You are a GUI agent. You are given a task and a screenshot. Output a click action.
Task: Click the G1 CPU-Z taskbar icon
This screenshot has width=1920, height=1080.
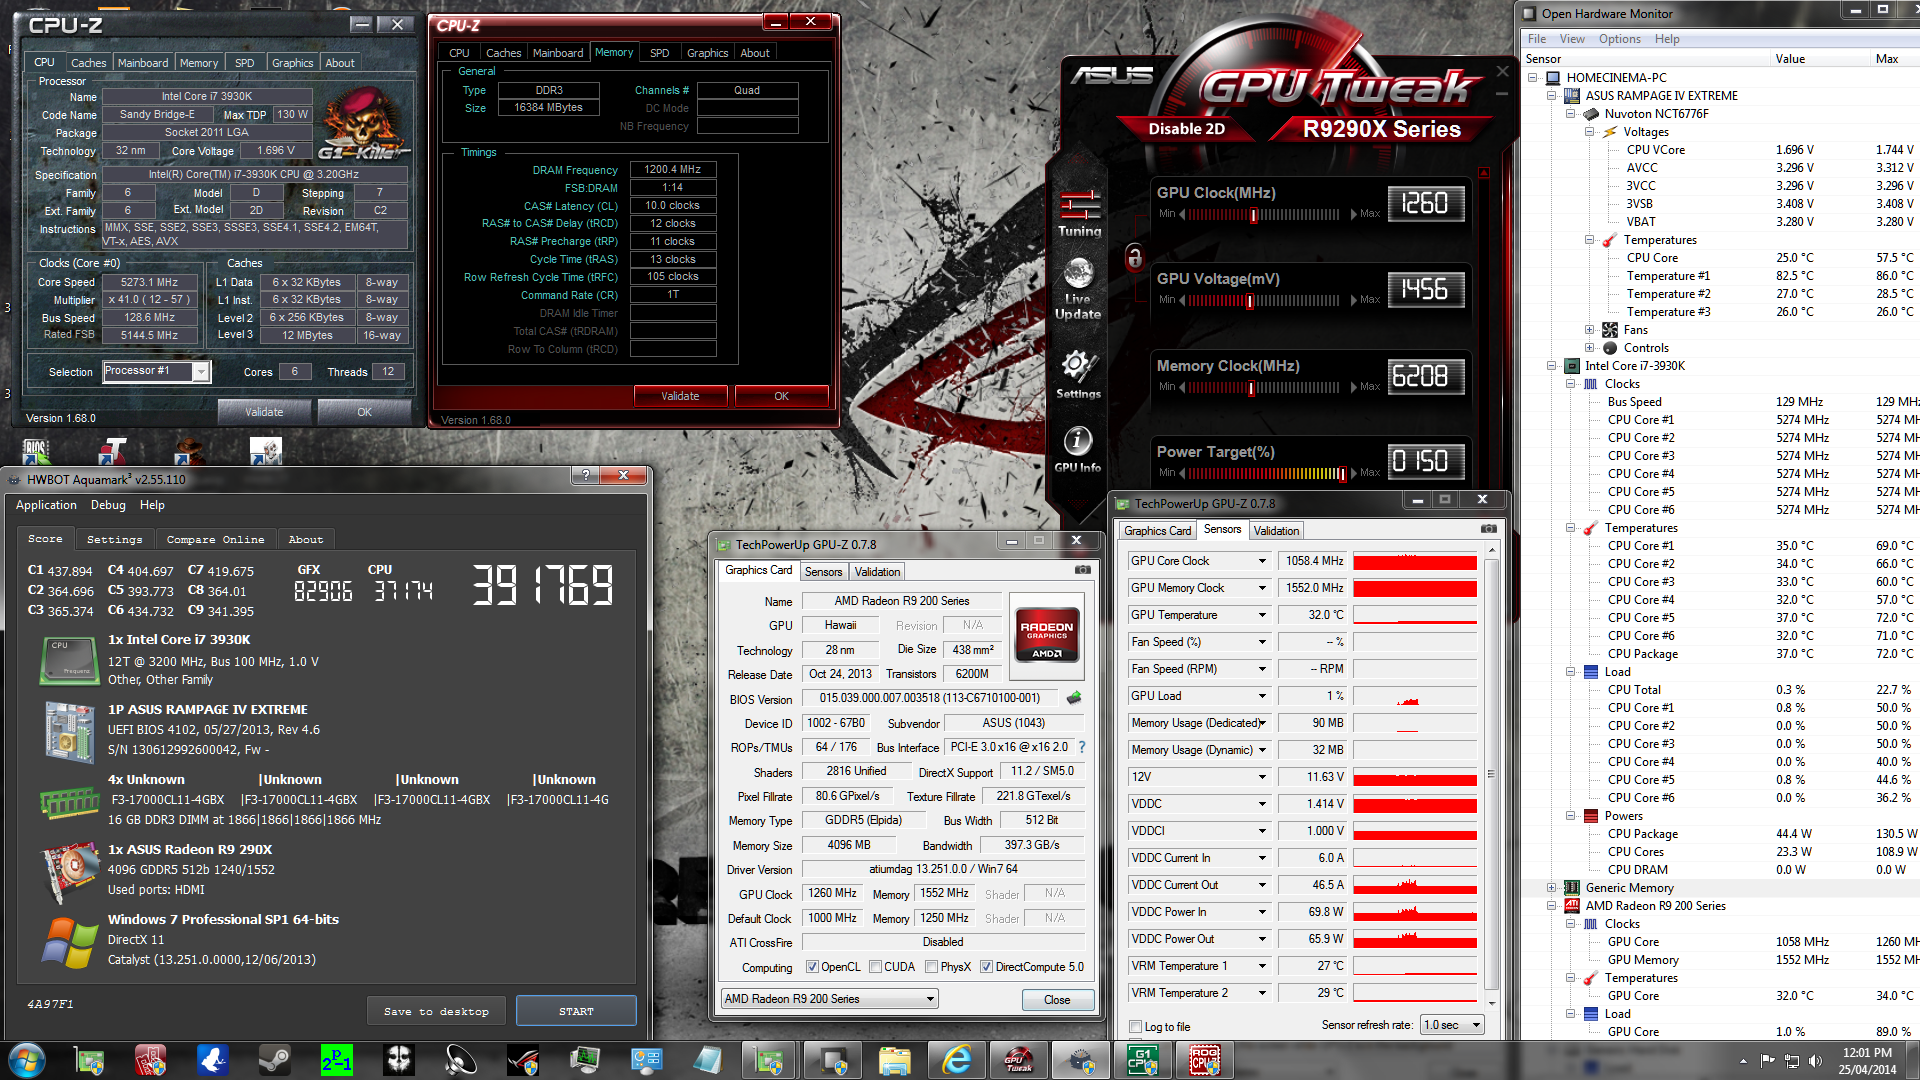(1142, 1060)
